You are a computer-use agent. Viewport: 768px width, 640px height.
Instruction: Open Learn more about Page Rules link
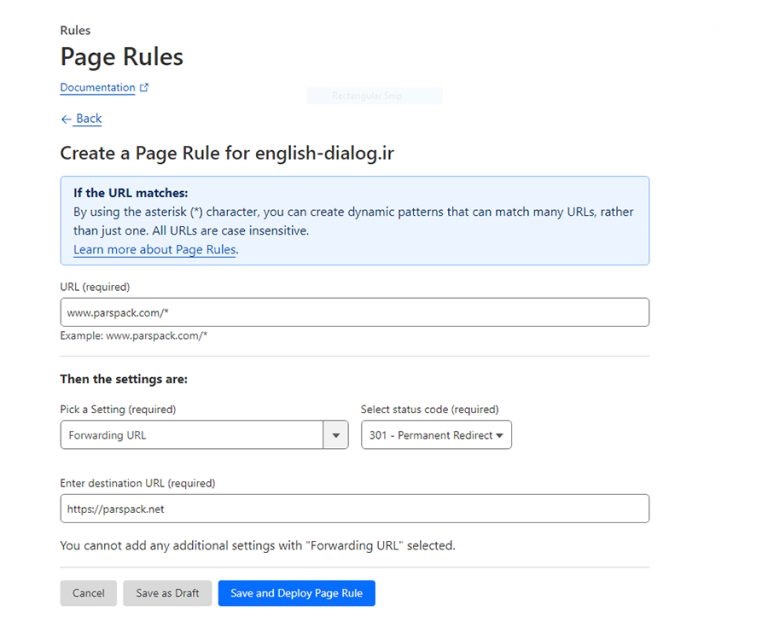click(155, 250)
